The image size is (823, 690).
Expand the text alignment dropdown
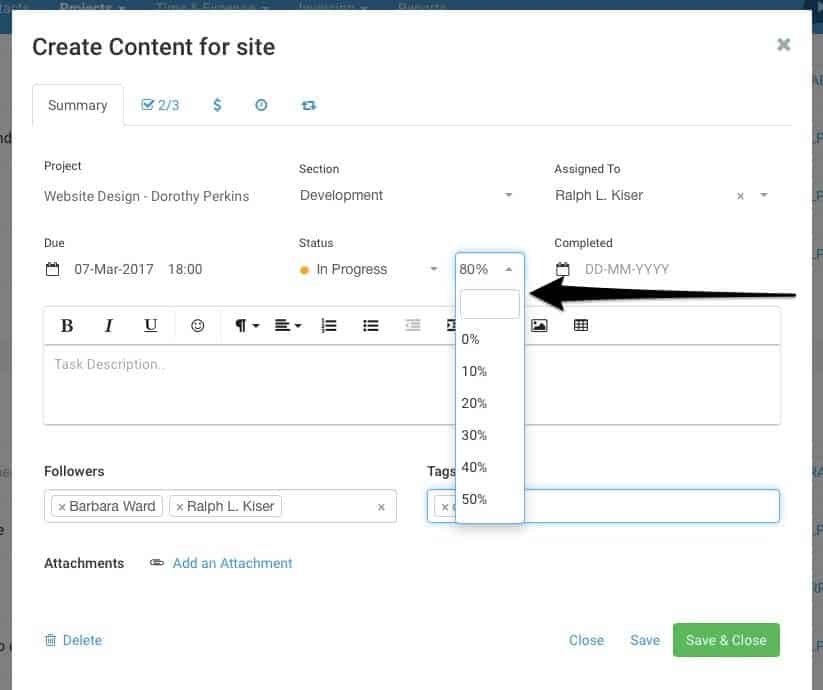(288, 325)
